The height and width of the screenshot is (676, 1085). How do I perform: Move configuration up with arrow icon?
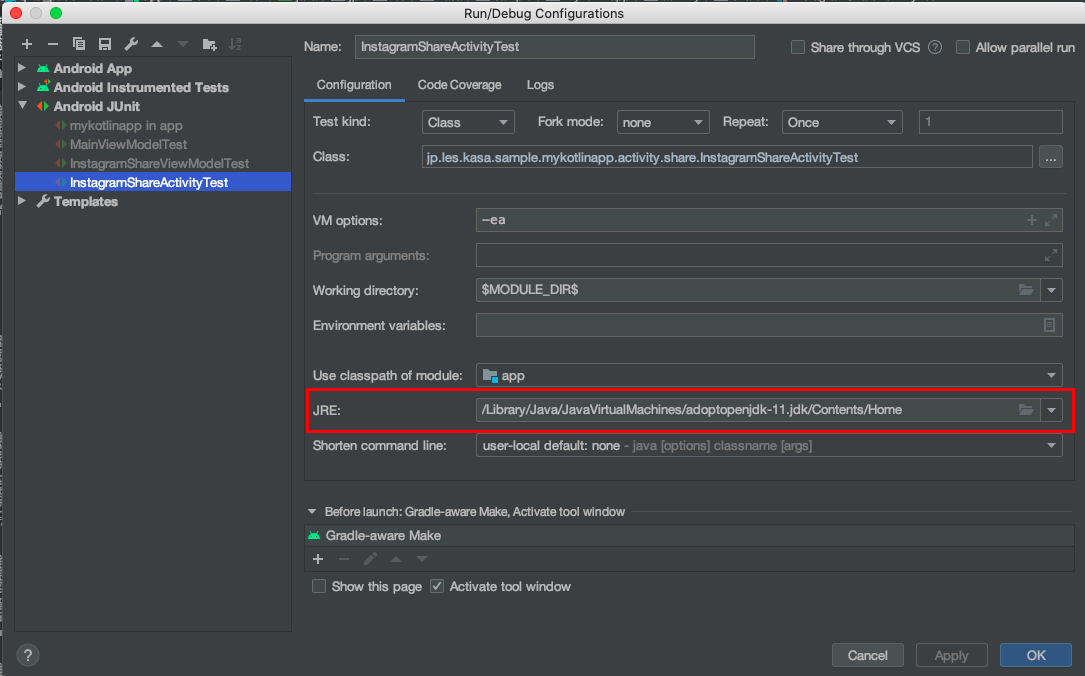click(x=157, y=44)
